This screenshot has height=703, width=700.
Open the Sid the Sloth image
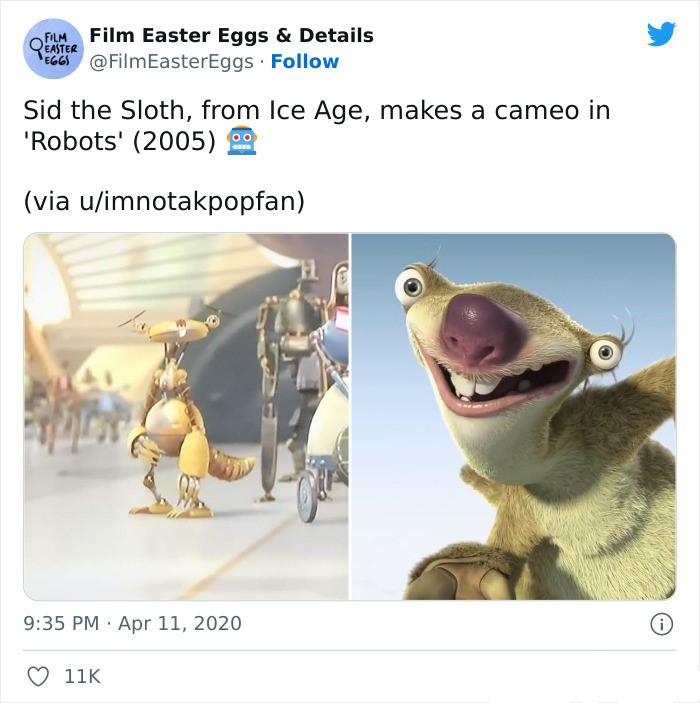point(513,417)
